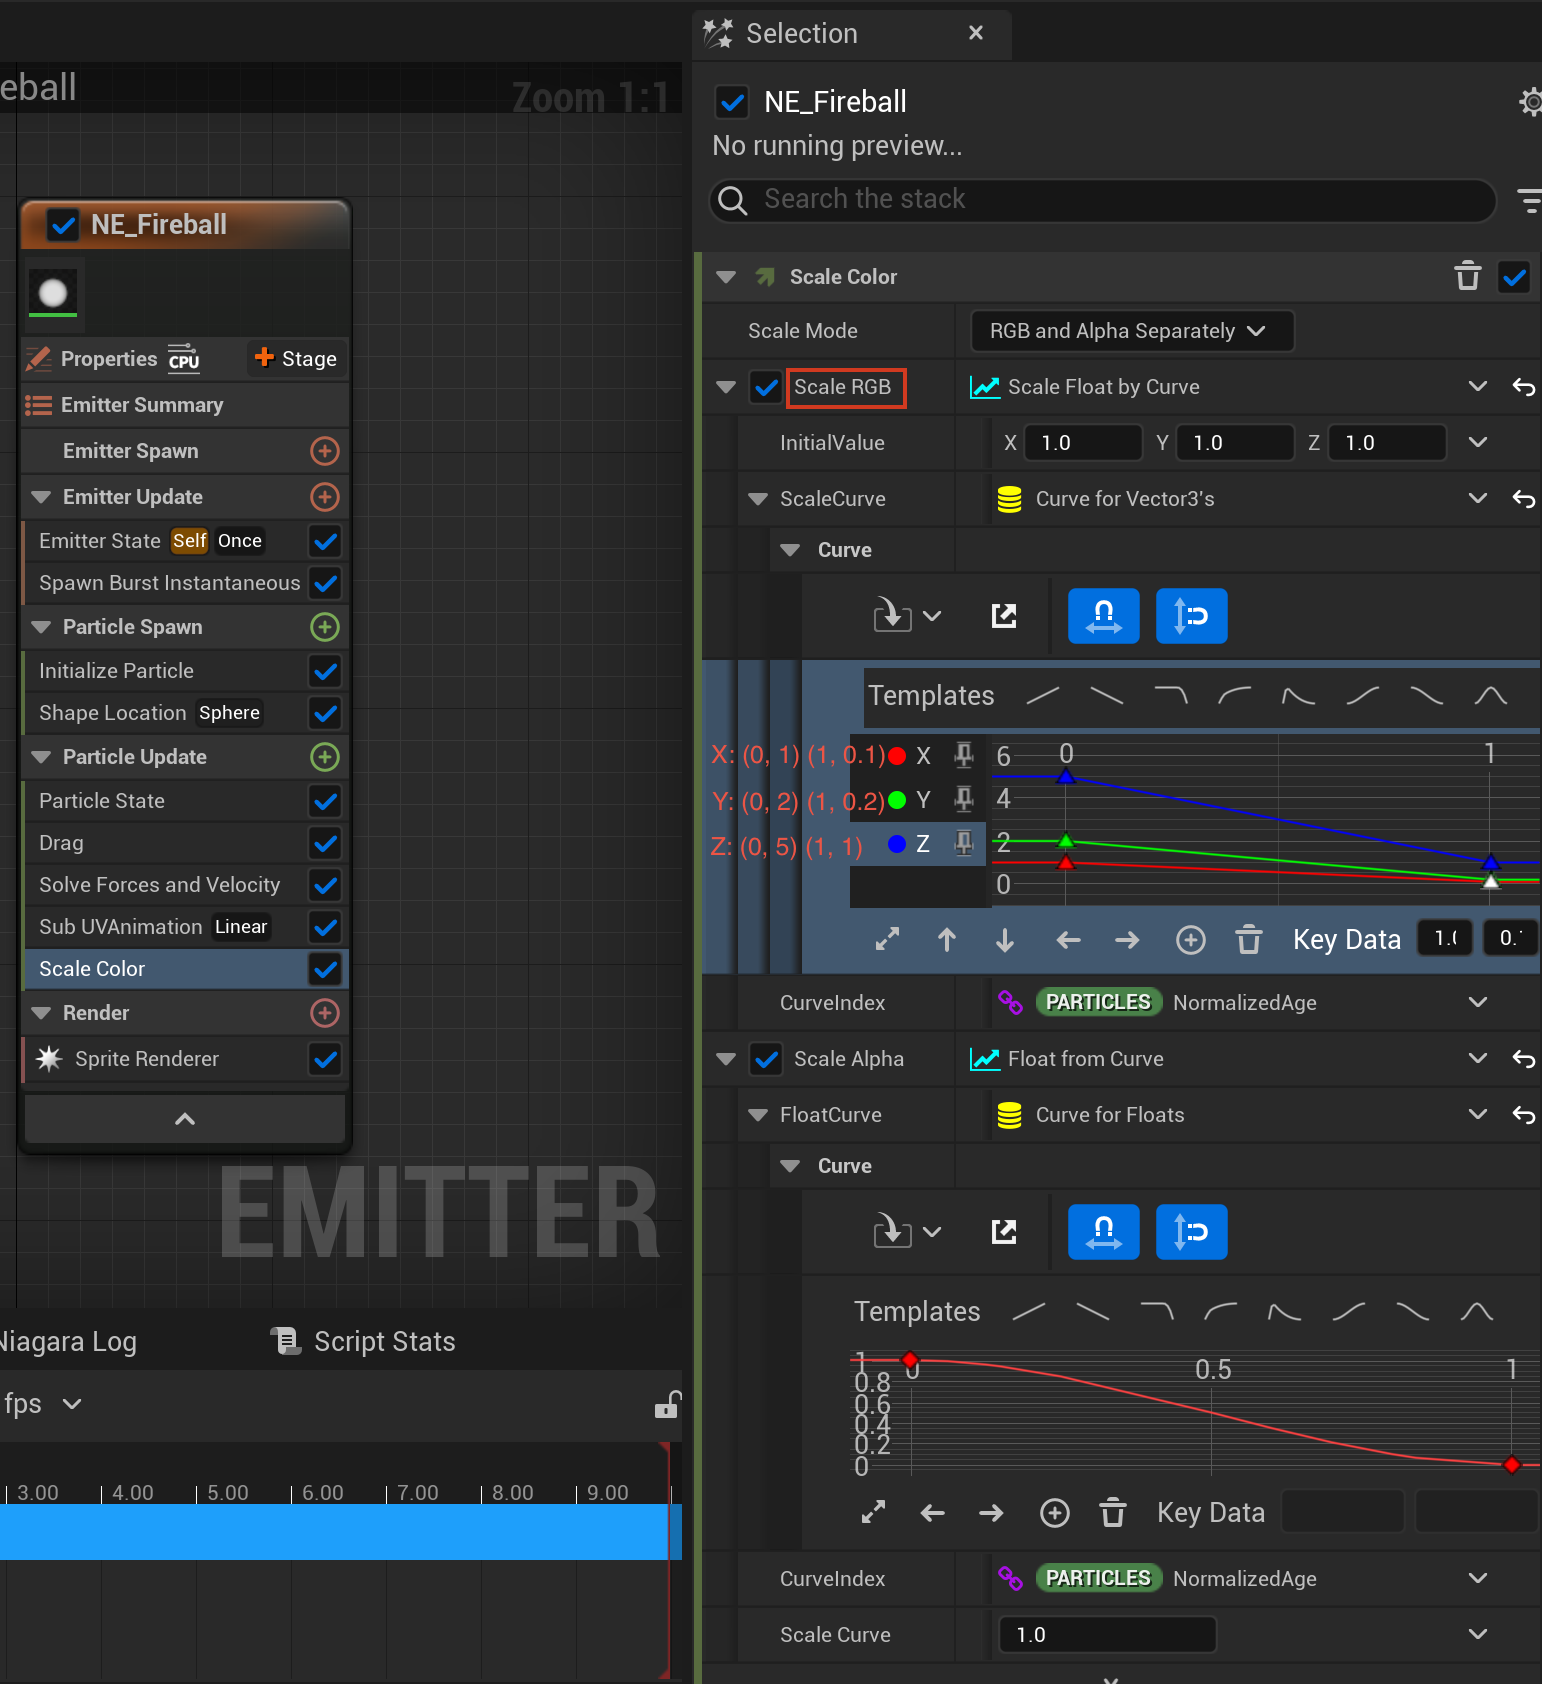Click horizontal snapping in Scale Alpha curve
Image resolution: width=1542 pixels, height=1684 pixels.
pos(1103,1232)
